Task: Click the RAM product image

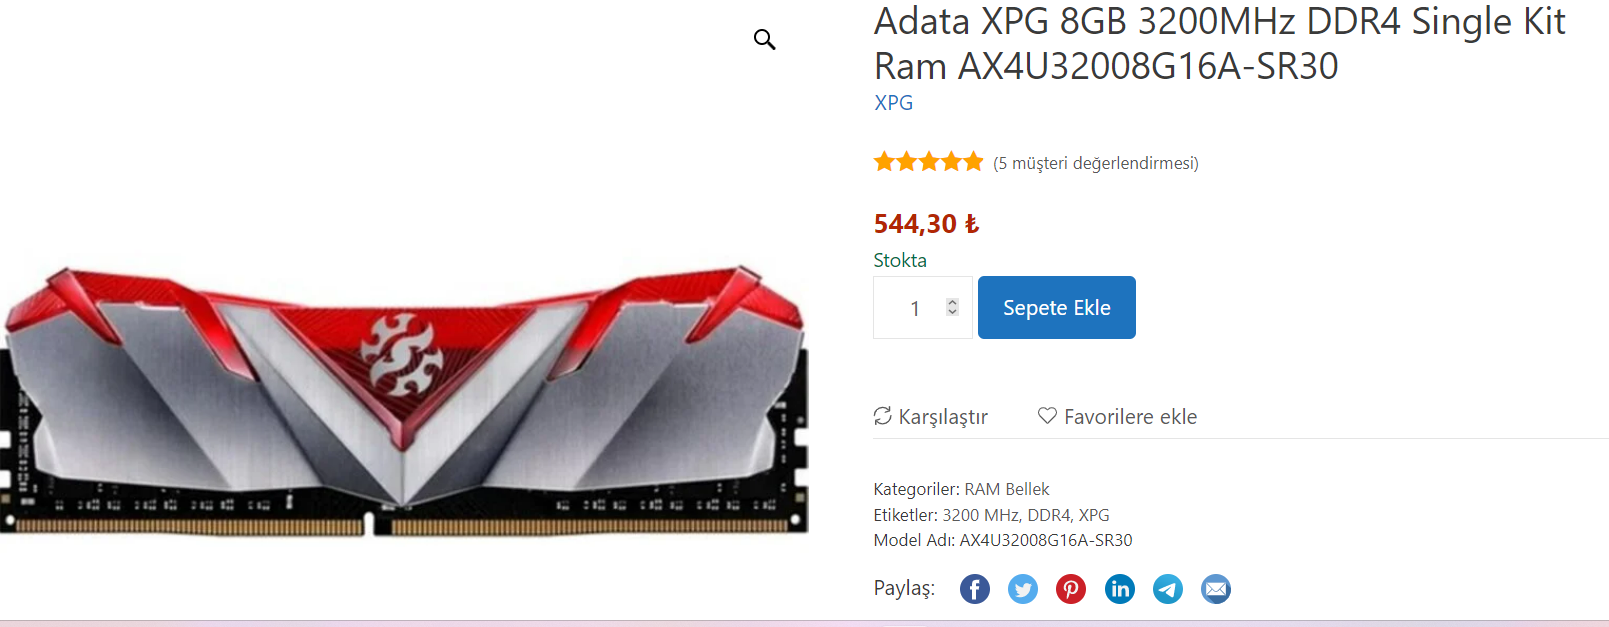Action: click(404, 400)
